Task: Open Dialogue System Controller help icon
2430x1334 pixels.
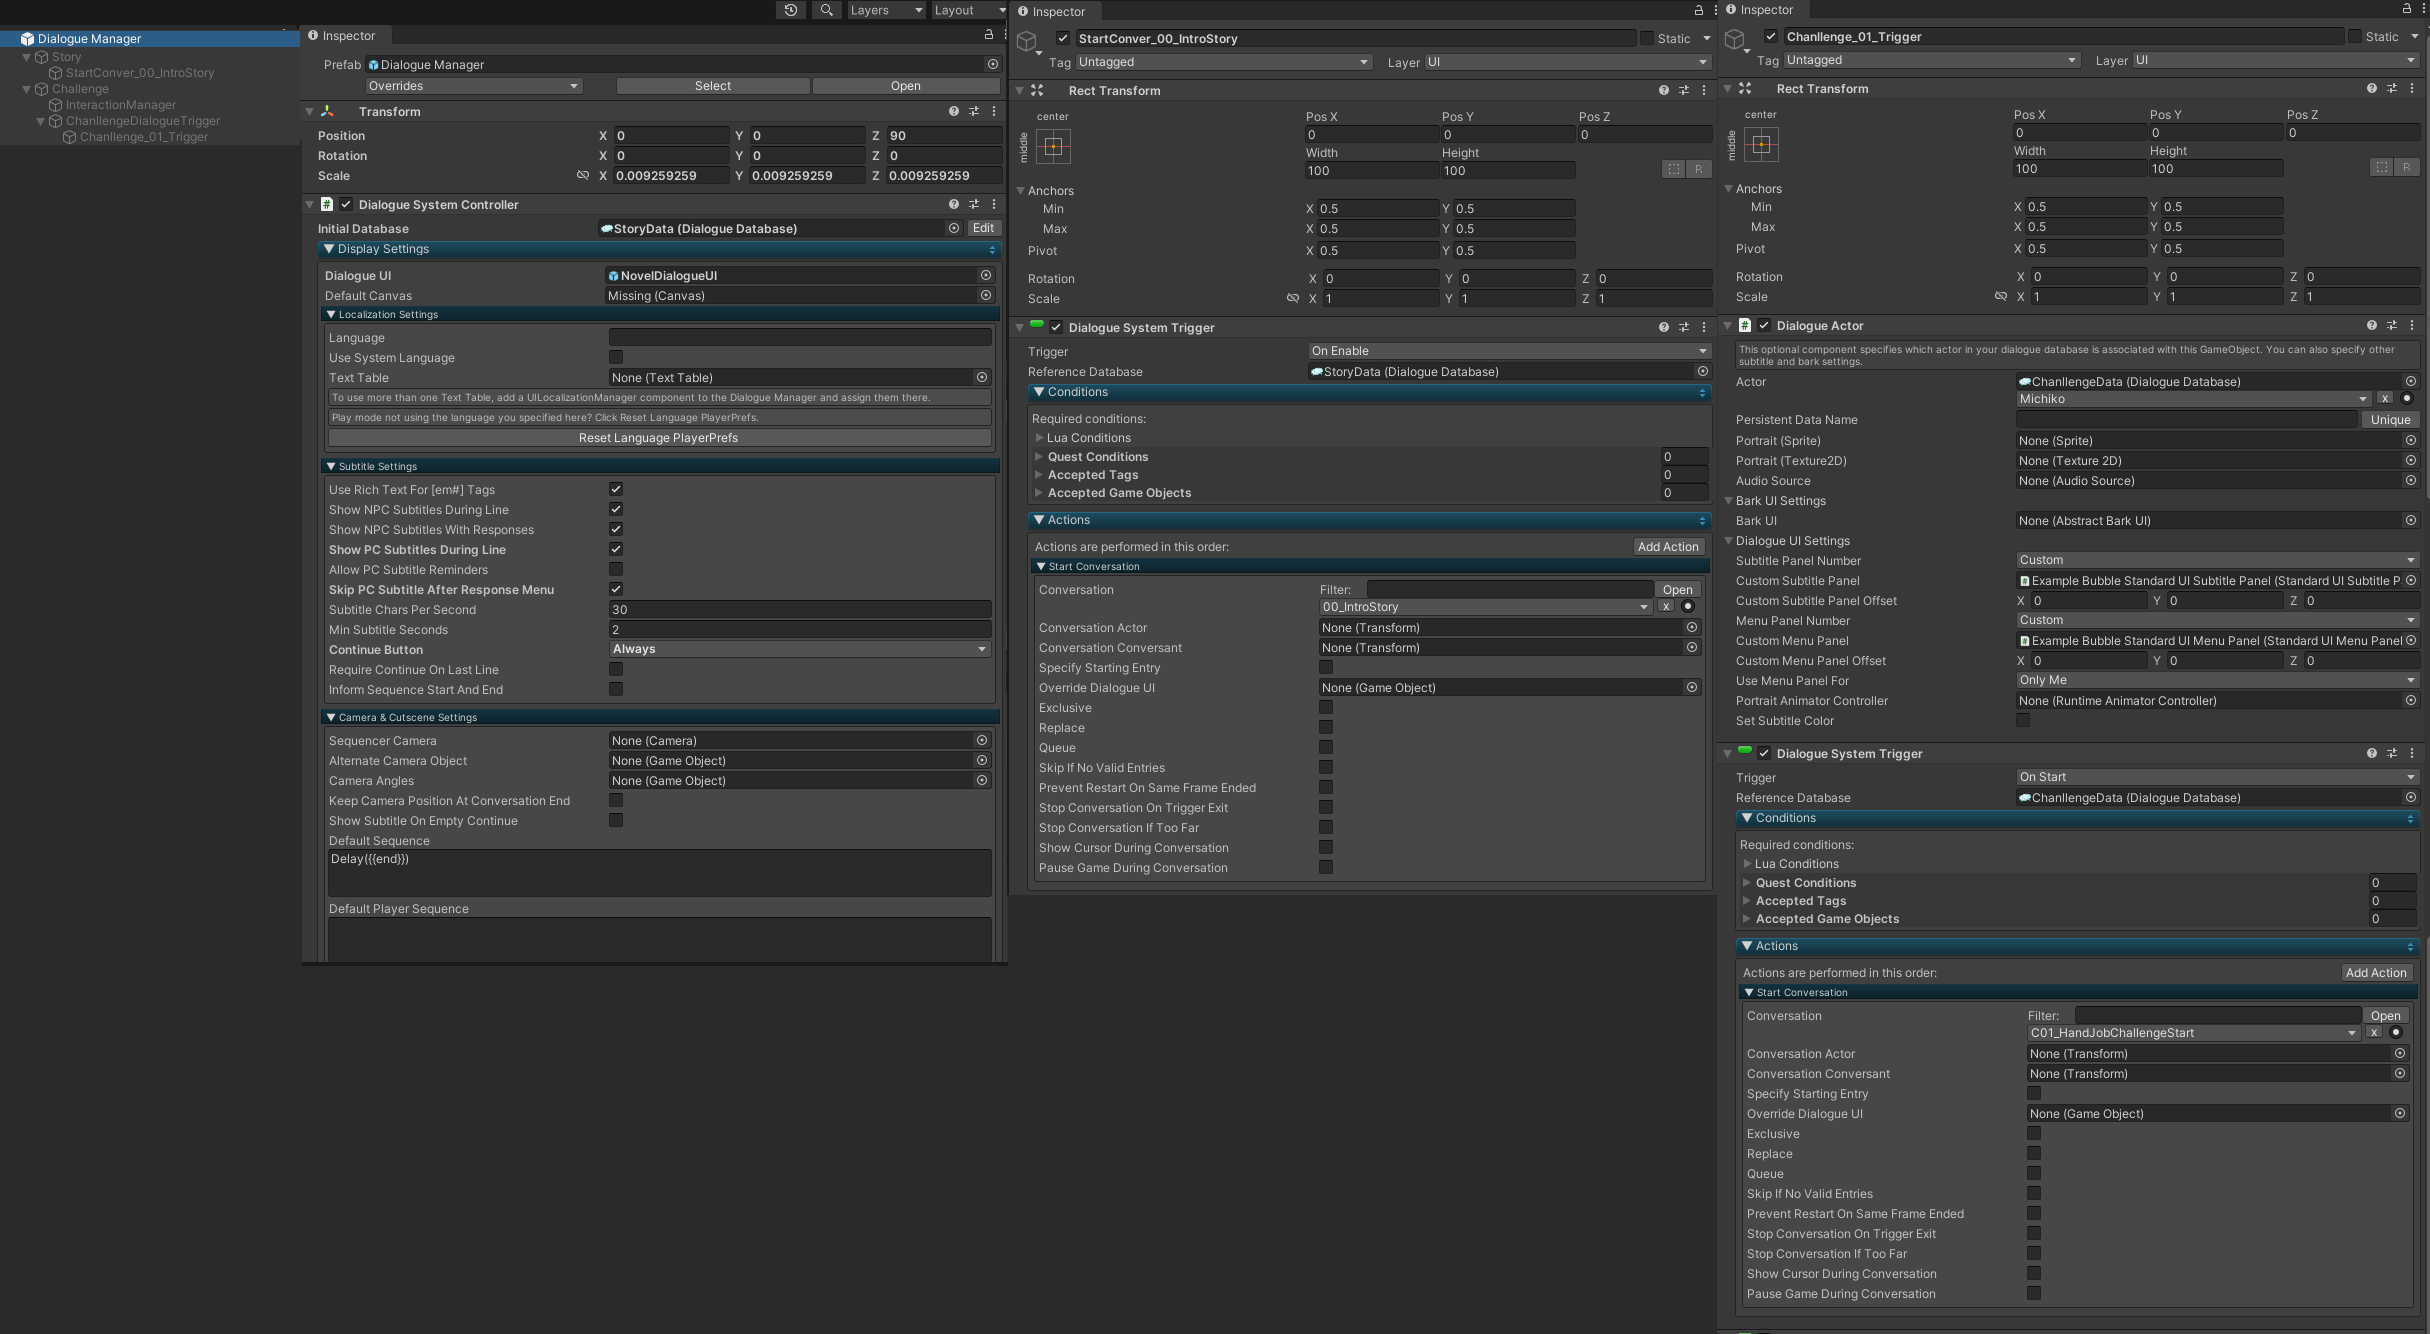Action: pos(953,204)
